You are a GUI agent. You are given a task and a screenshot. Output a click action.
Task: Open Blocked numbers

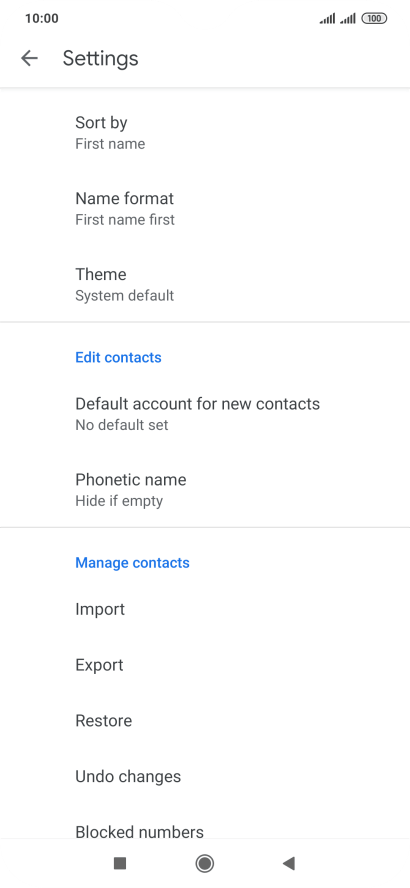[205, 831]
